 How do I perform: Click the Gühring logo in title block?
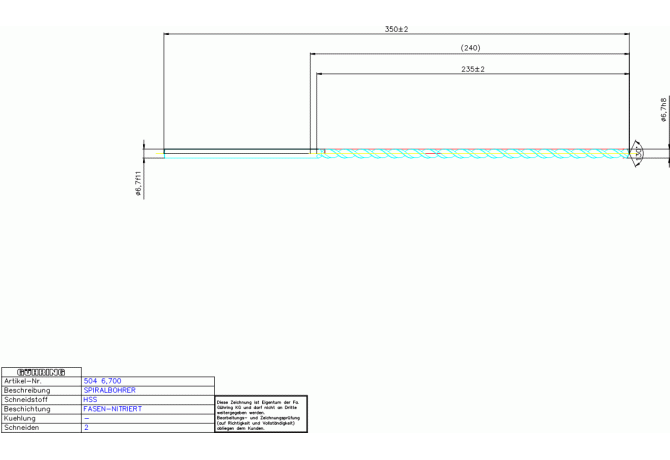pos(41,372)
